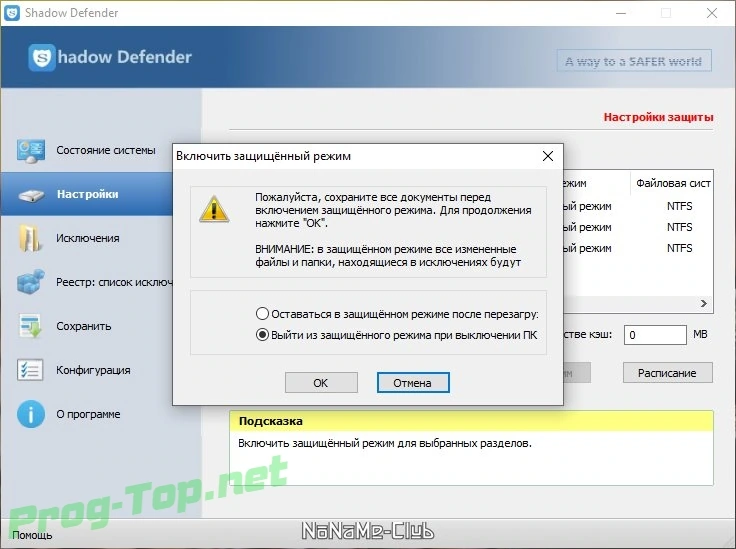736x549 pixels.
Task: Open Реестр: список исключений section
Action: pos(114,282)
